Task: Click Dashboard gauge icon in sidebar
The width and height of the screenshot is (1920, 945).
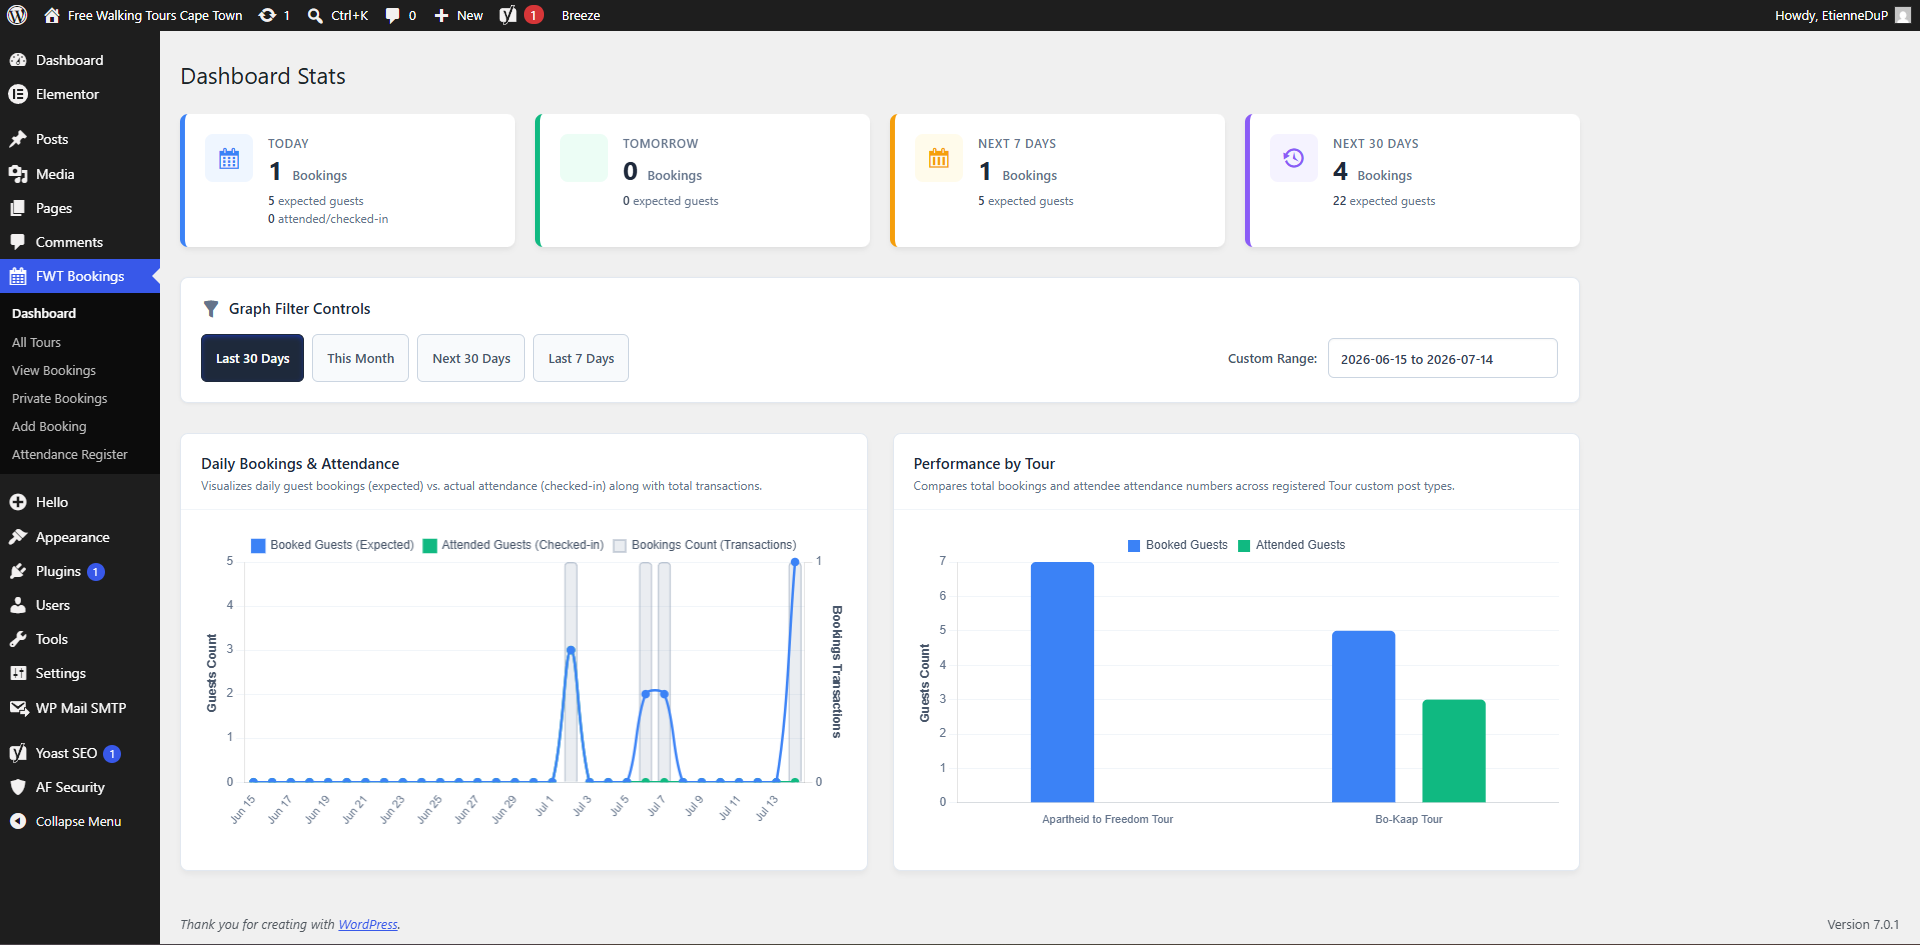Action: 18,60
